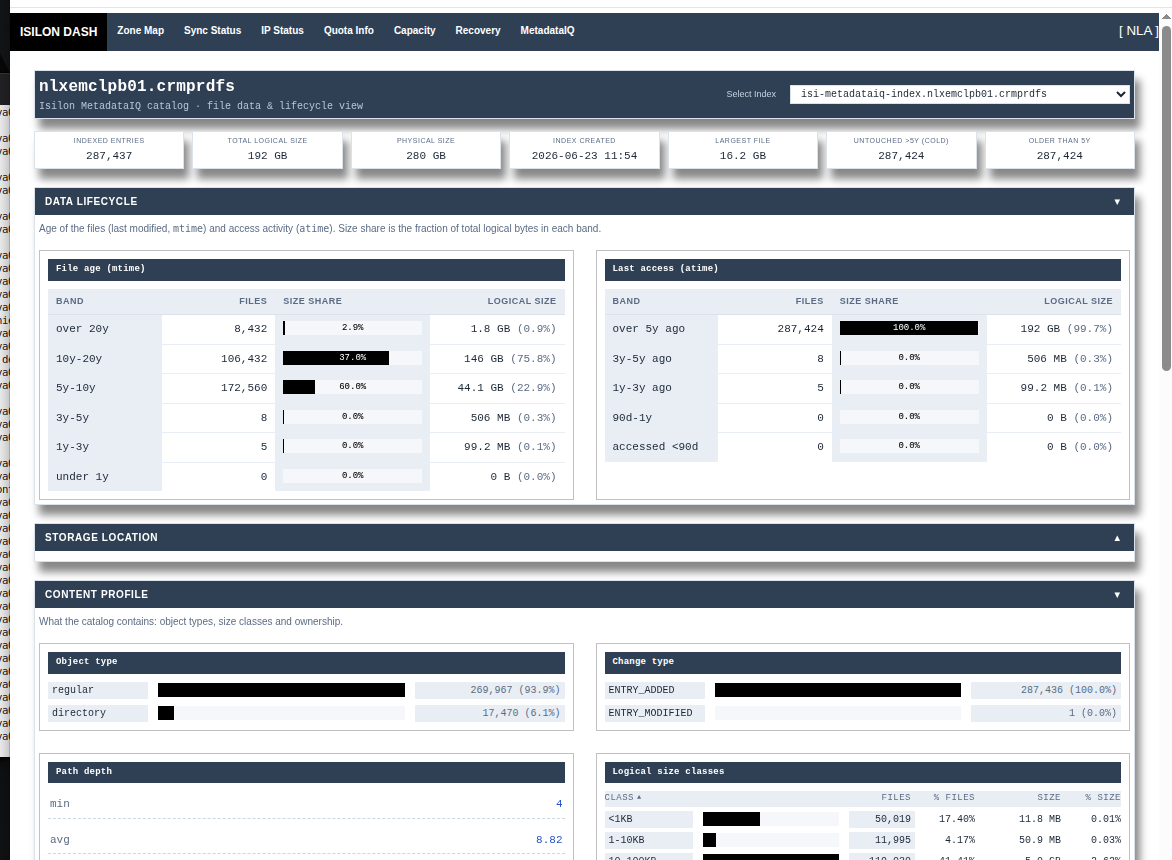Click atime logical size '192 GB (99.7%)'
The height and width of the screenshot is (860, 1172).
click(1067, 329)
